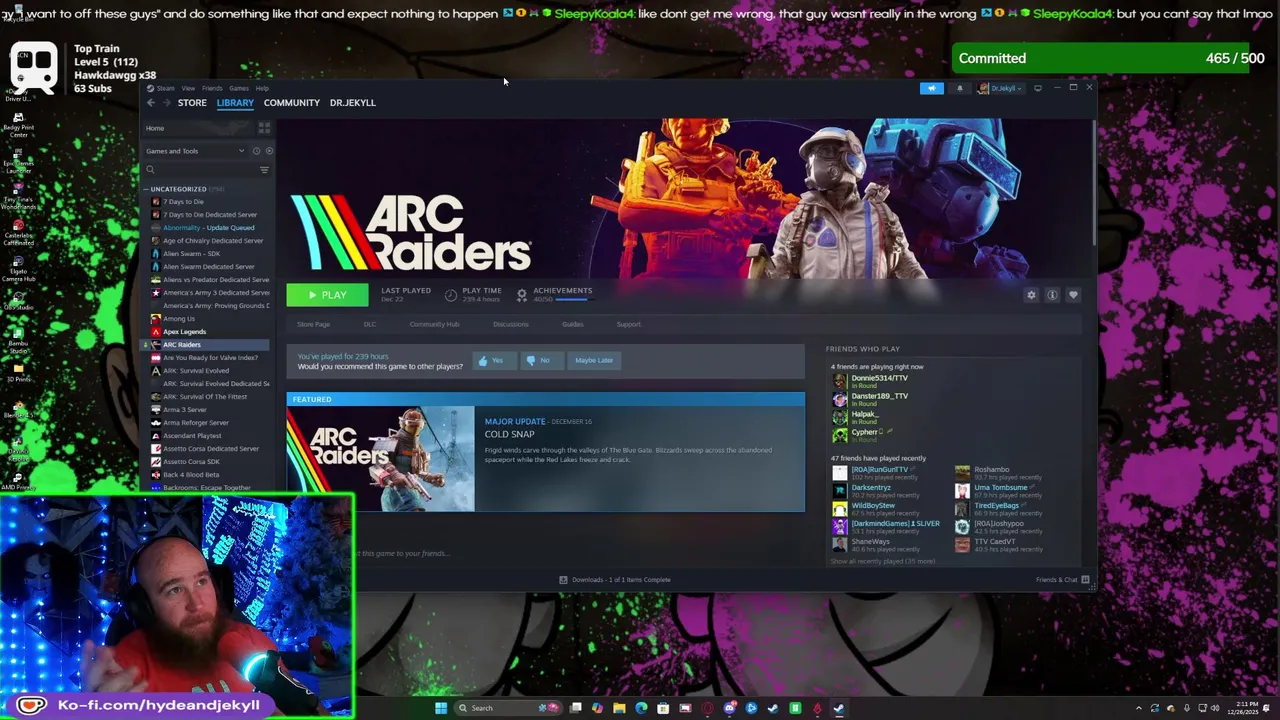Open the Support link
This screenshot has width=1280, height=720.
point(629,324)
